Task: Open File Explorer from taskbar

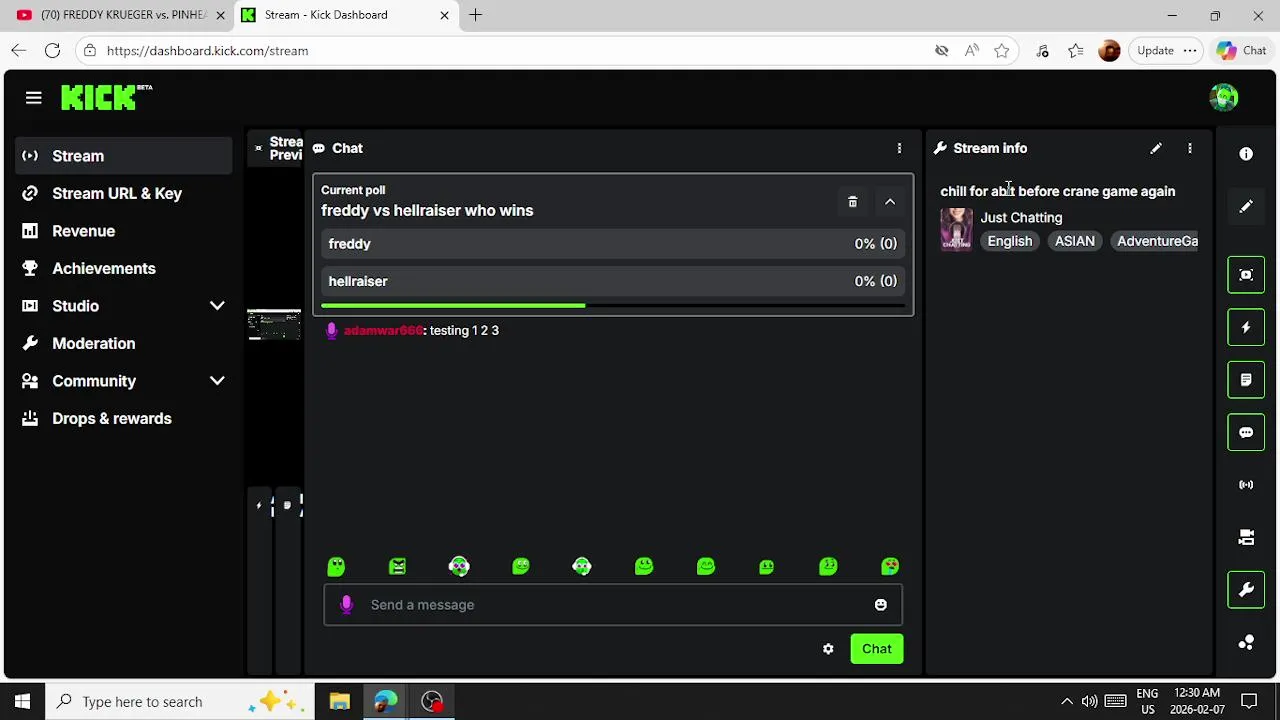Action: pyautogui.click(x=339, y=701)
